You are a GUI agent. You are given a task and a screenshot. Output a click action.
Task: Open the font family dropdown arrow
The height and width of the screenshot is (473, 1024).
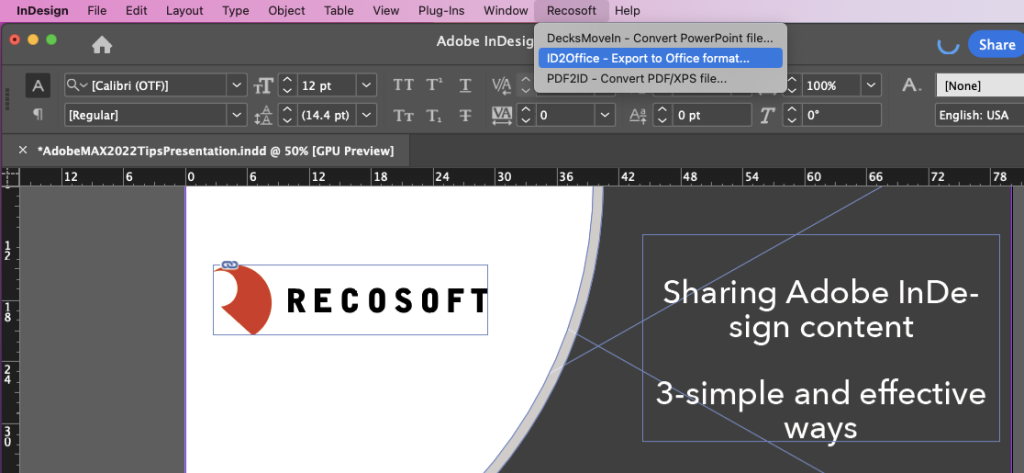[236, 86]
